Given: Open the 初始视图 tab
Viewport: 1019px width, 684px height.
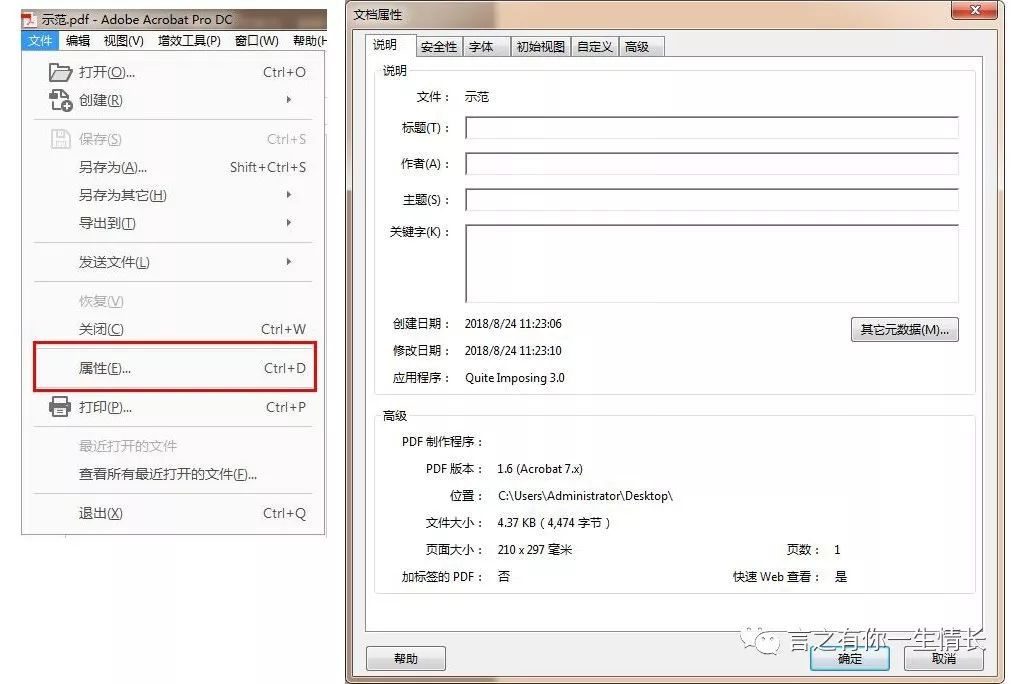Looking at the screenshot, I should (540, 47).
